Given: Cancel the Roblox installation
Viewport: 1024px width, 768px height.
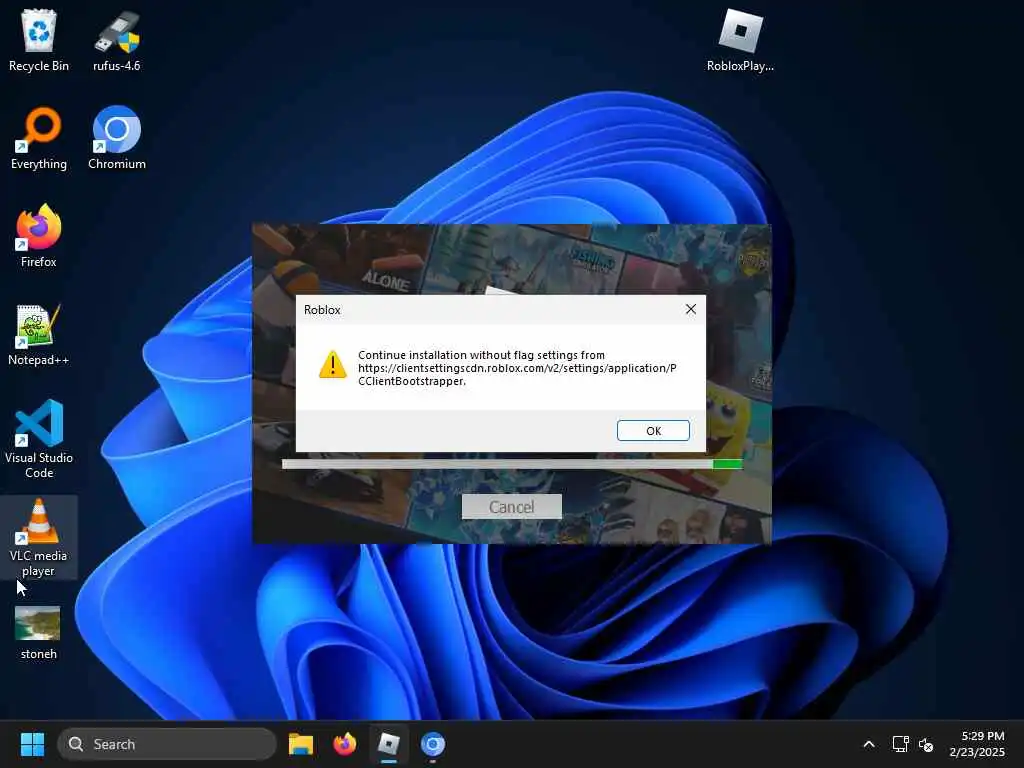Looking at the screenshot, I should 511,507.
